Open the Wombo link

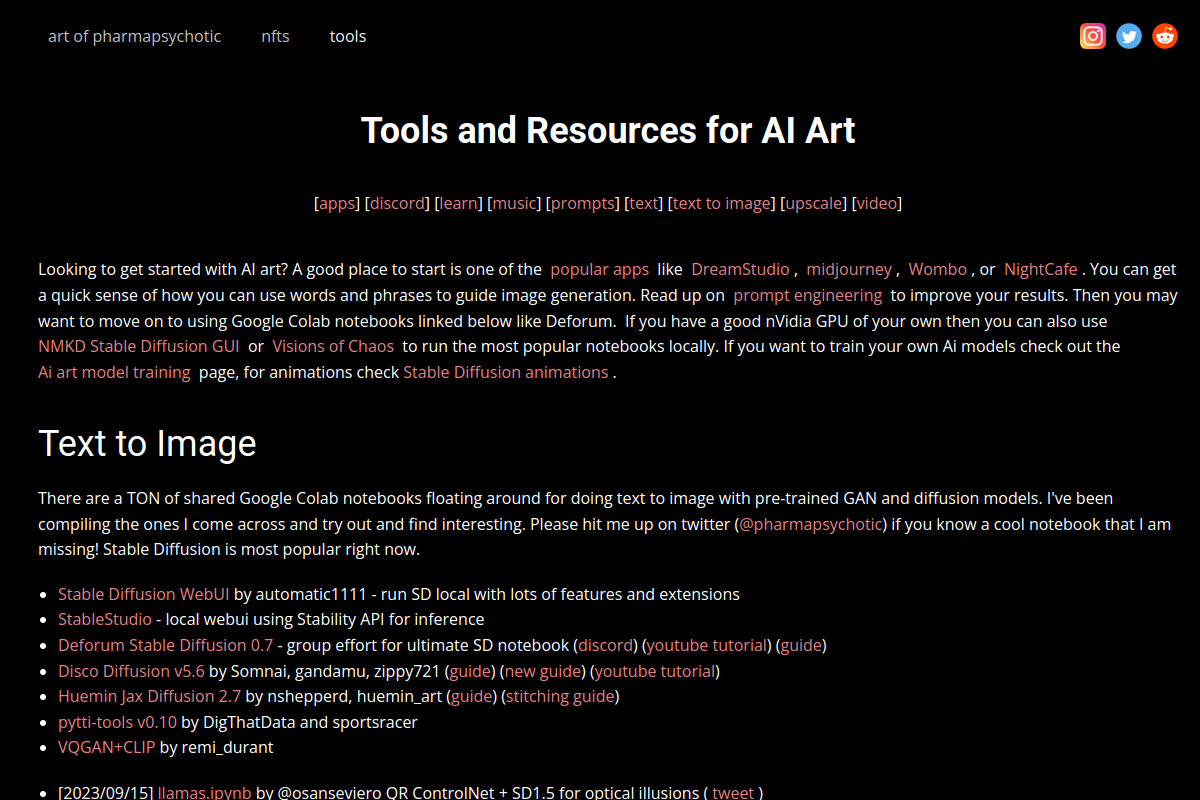tap(938, 269)
